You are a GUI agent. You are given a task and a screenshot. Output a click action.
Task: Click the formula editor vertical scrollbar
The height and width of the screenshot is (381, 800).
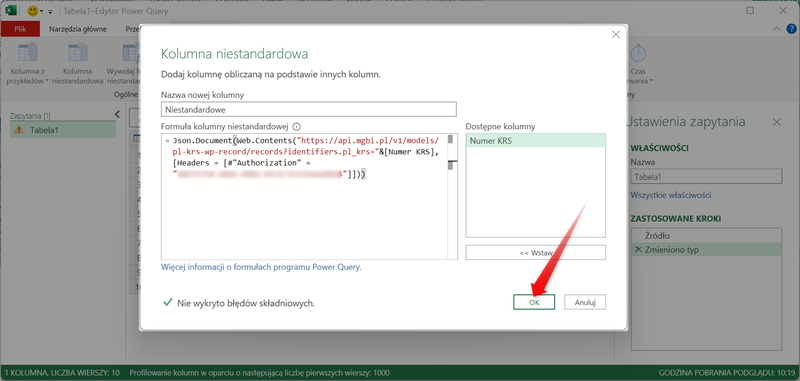pyautogui.click(x=452, y=196)
